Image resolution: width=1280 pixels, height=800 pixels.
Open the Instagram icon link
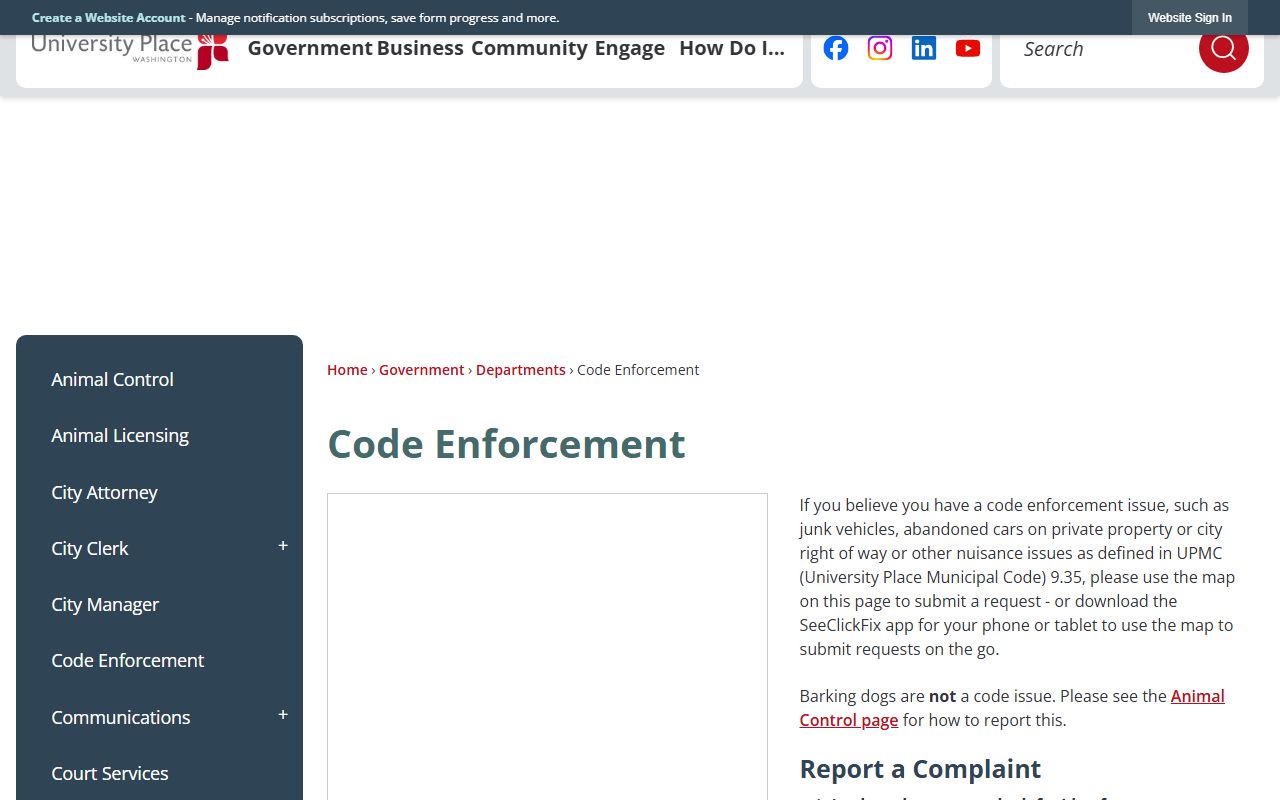pos(880,48)
